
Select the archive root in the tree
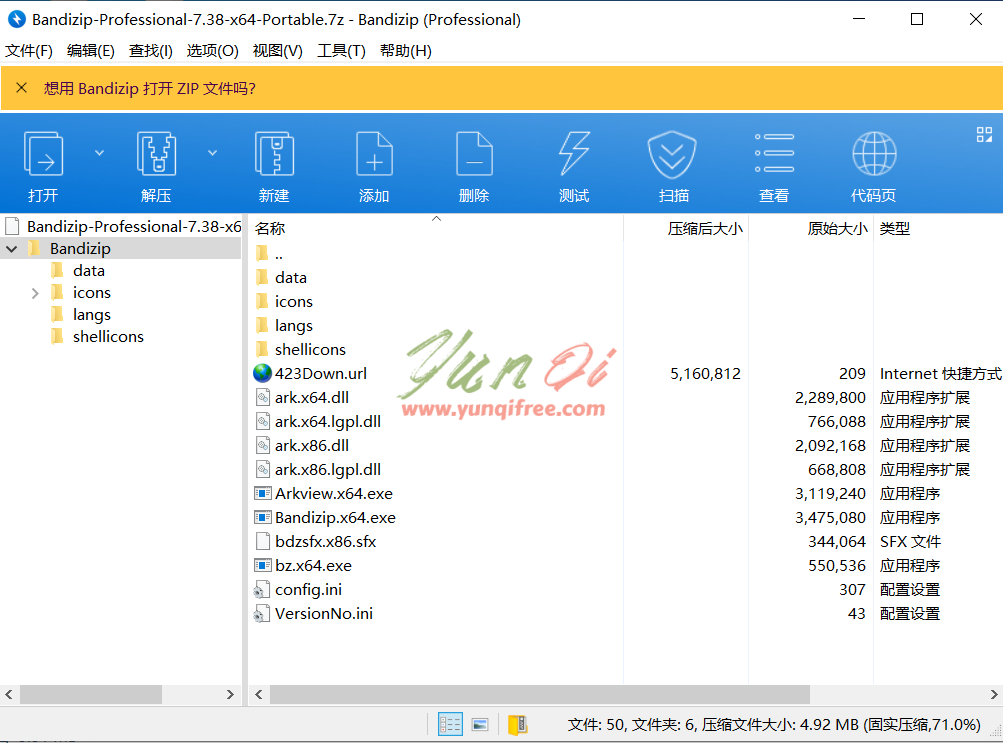(x=122, y=226)
